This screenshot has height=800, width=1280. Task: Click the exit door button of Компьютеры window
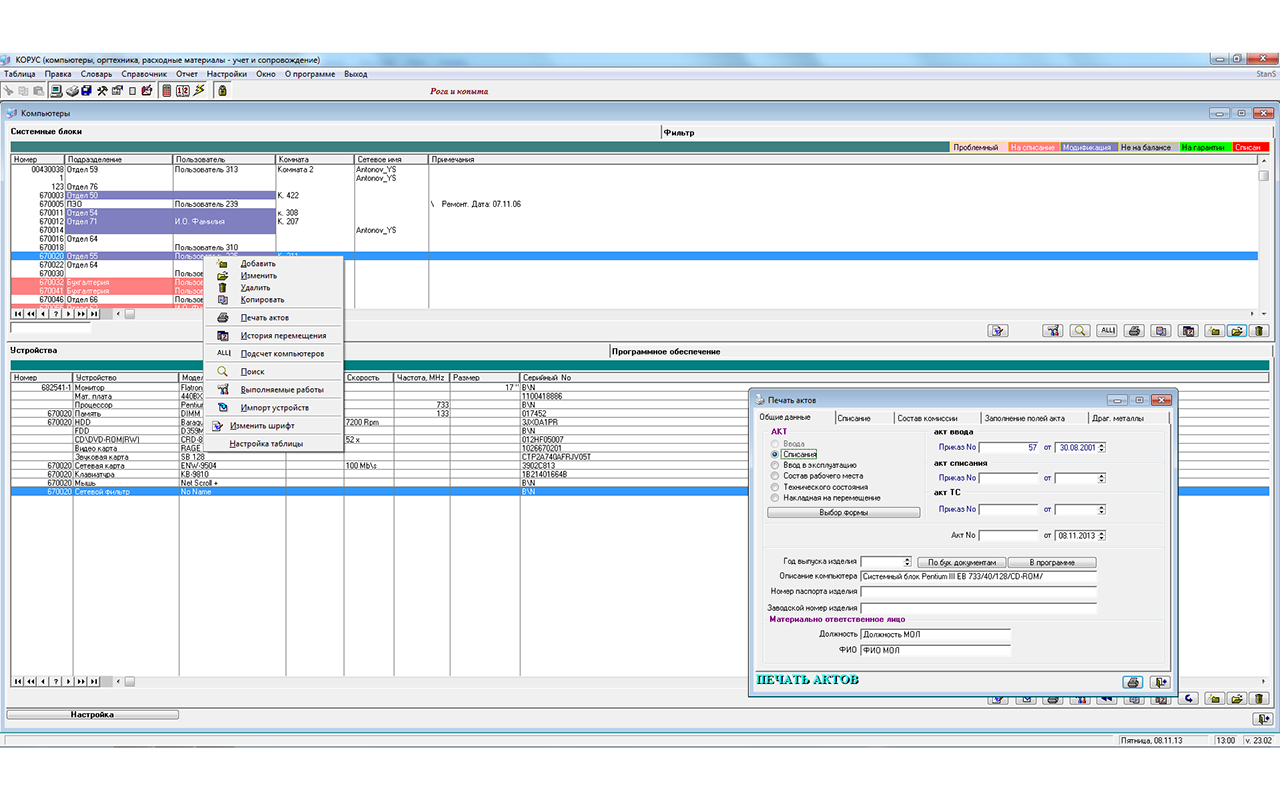1262,718
